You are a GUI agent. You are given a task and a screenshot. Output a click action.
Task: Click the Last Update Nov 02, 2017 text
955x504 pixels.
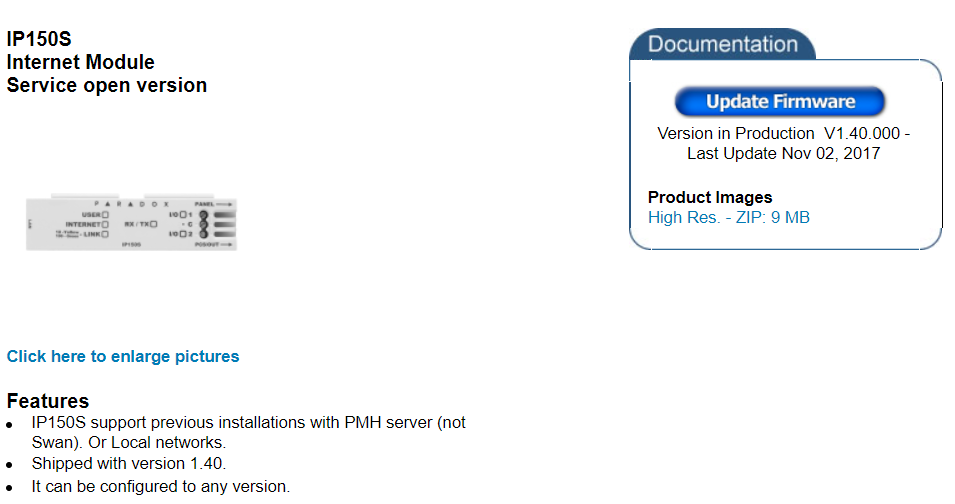pyautogui.click(x=783, y=154)
